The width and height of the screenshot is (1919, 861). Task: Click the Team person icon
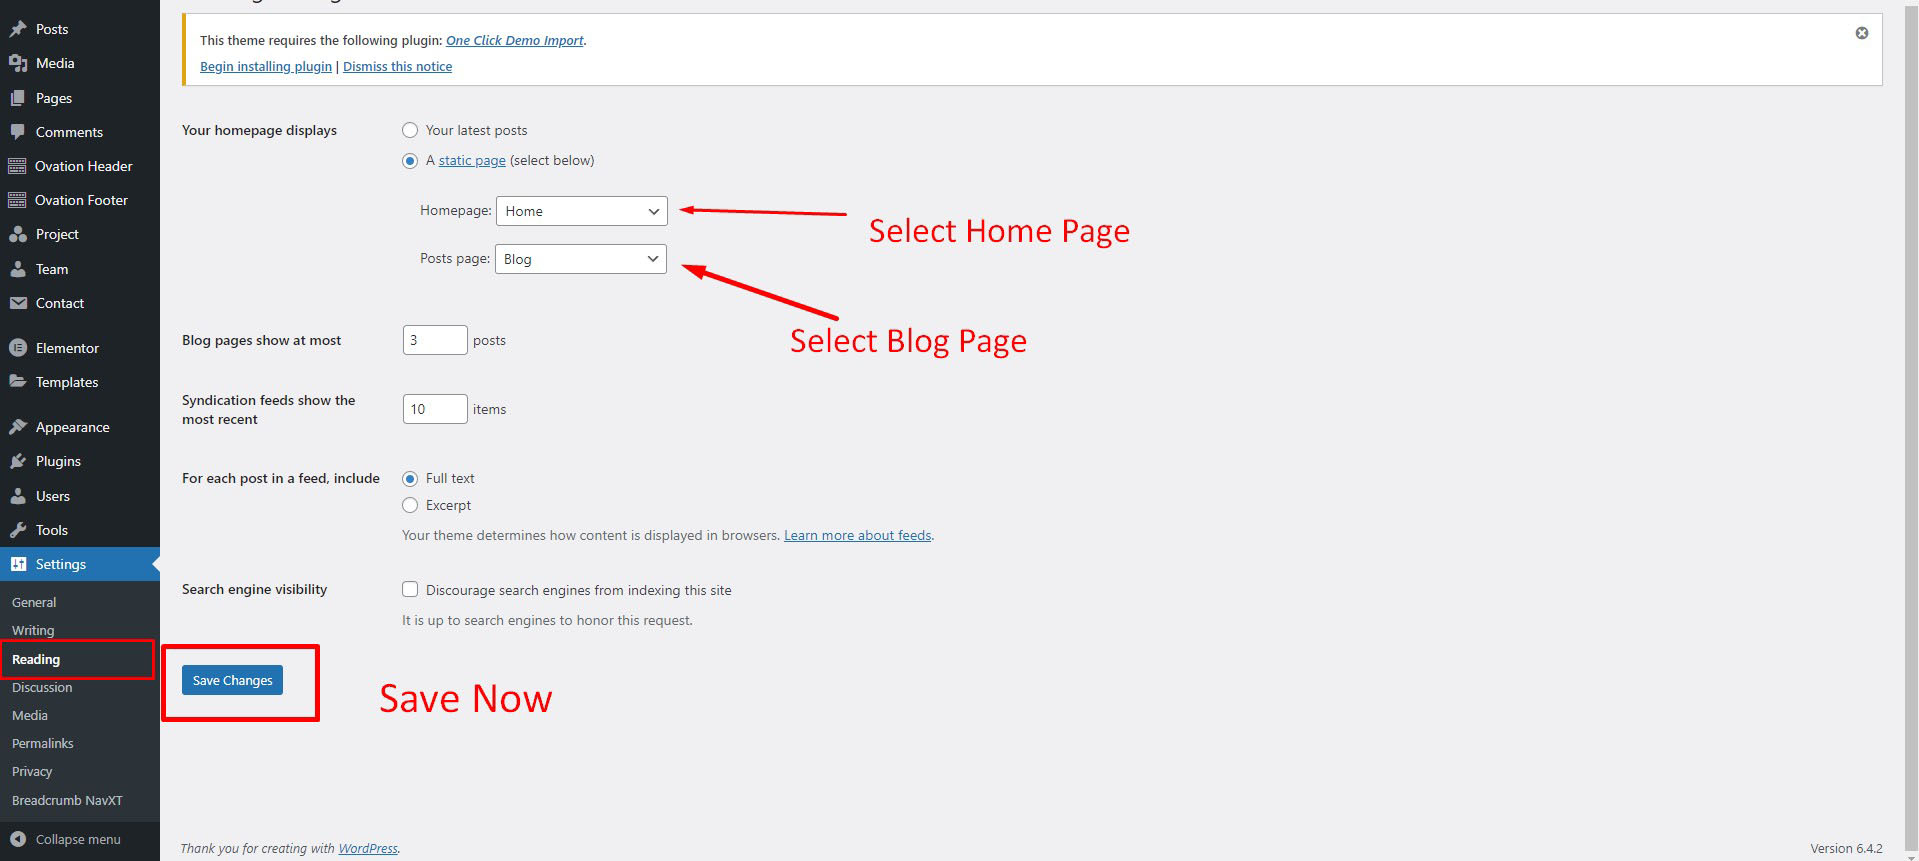click(18, 269)
